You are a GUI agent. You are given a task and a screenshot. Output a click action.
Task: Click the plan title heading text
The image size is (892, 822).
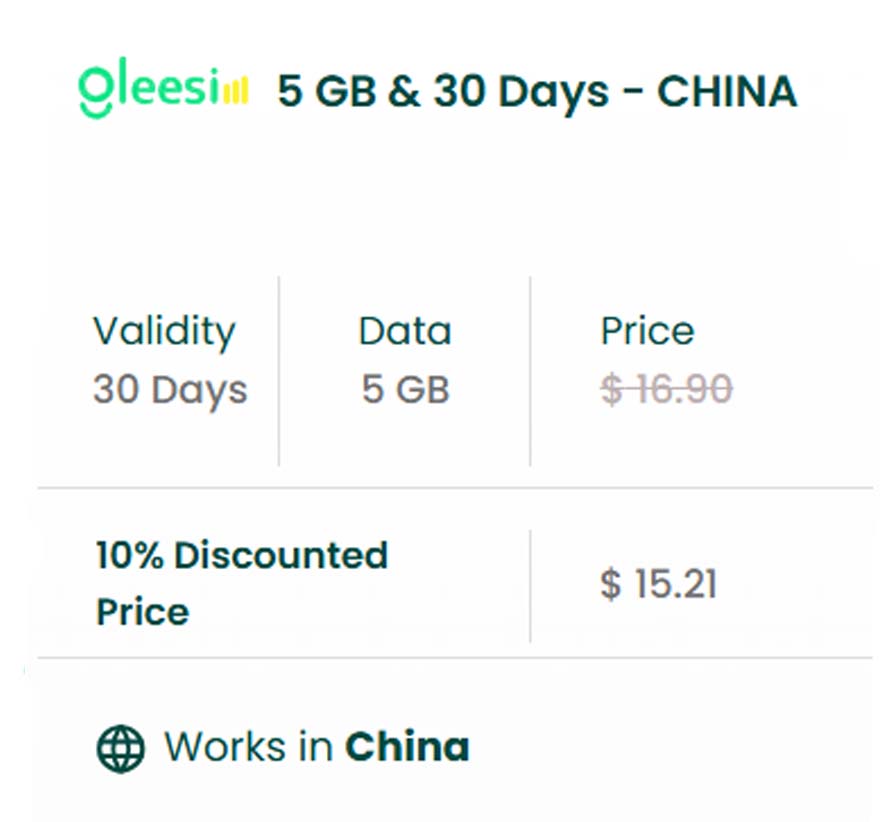(536, 92)
